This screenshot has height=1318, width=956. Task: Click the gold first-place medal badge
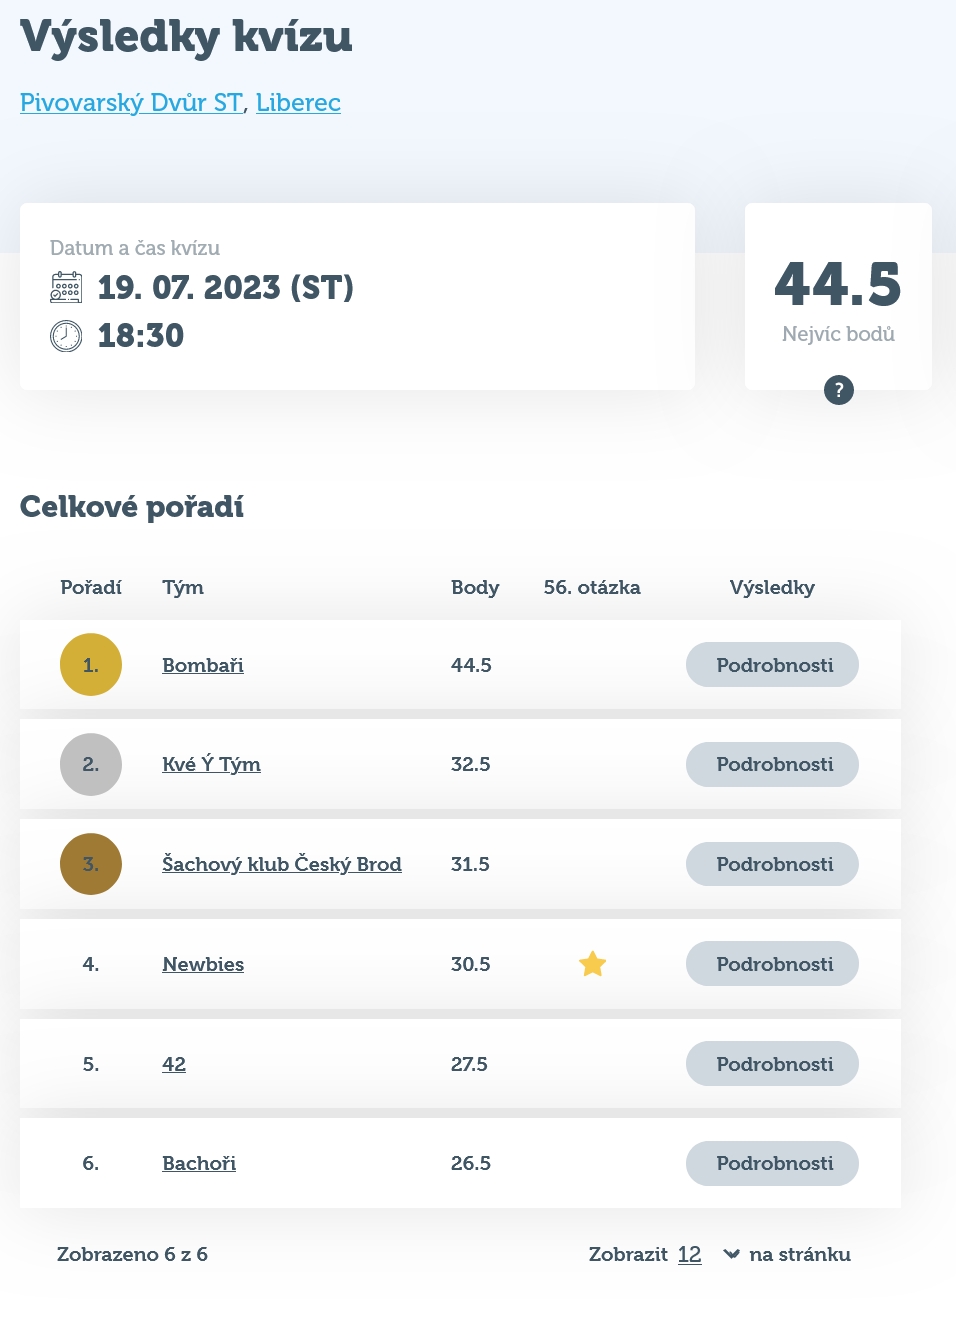coord(91,664)
